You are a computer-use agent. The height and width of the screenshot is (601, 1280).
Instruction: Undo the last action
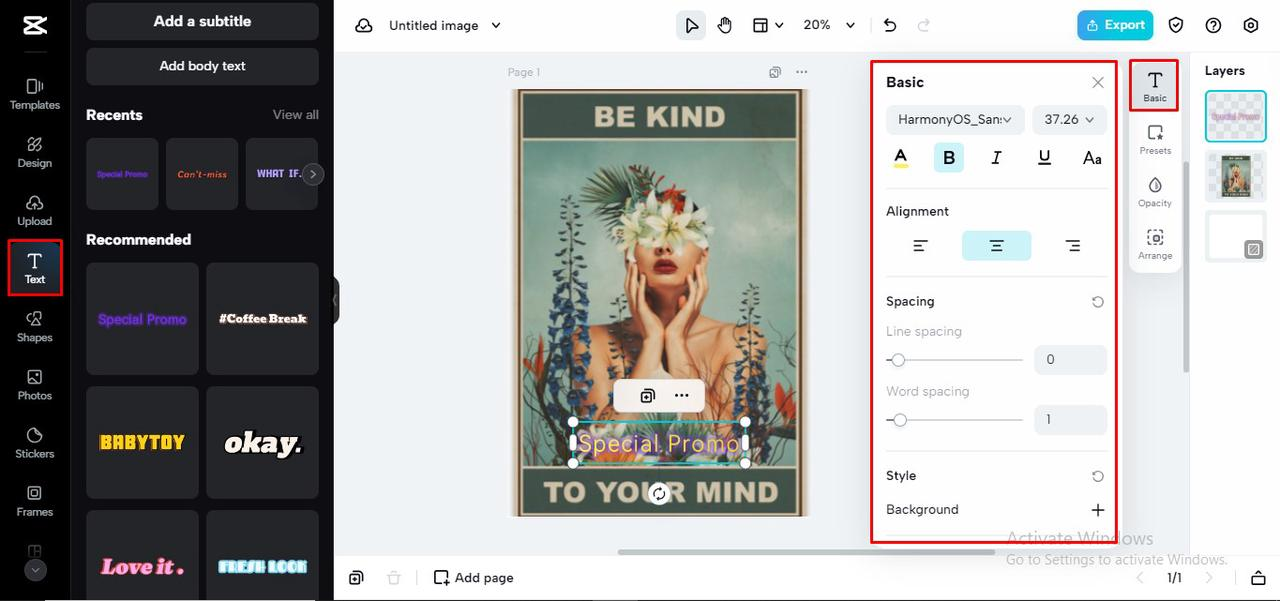click(x=890, y=25)
